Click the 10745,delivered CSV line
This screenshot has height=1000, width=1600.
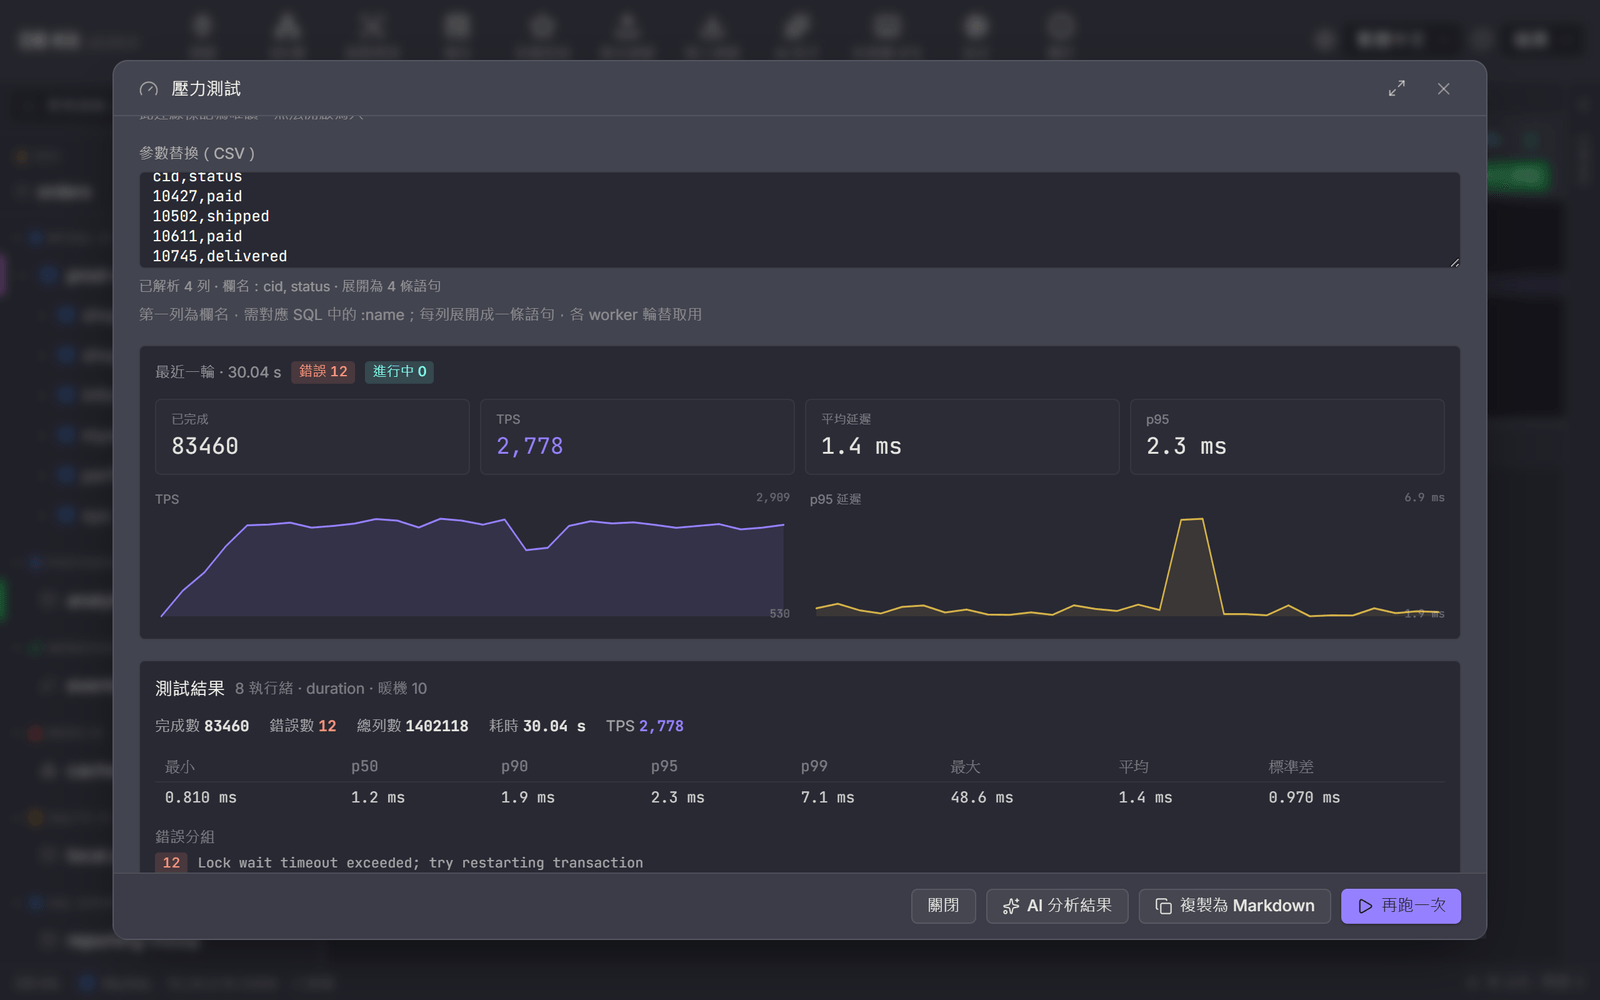click(x=220, y=256)
